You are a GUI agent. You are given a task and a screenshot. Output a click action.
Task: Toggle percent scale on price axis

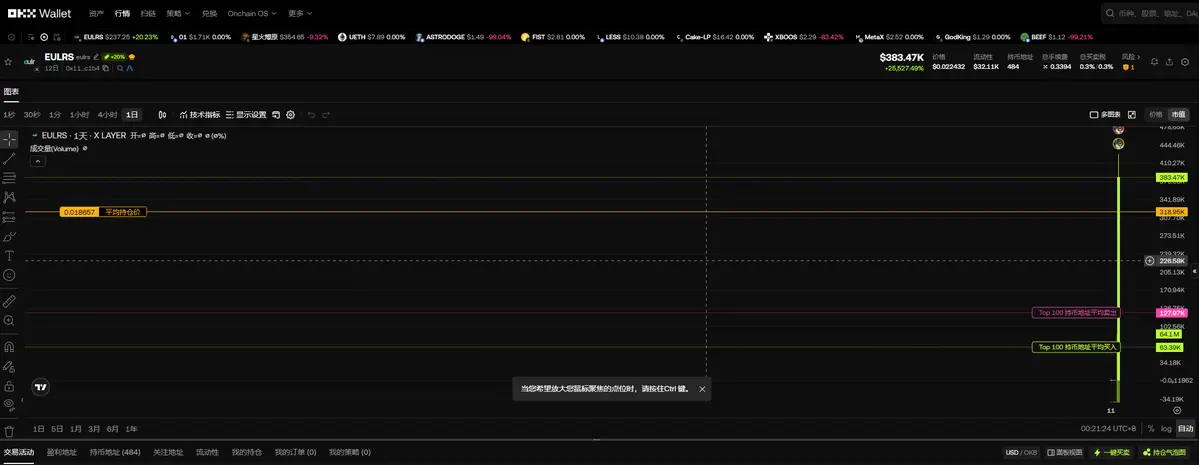point(1150,429)
